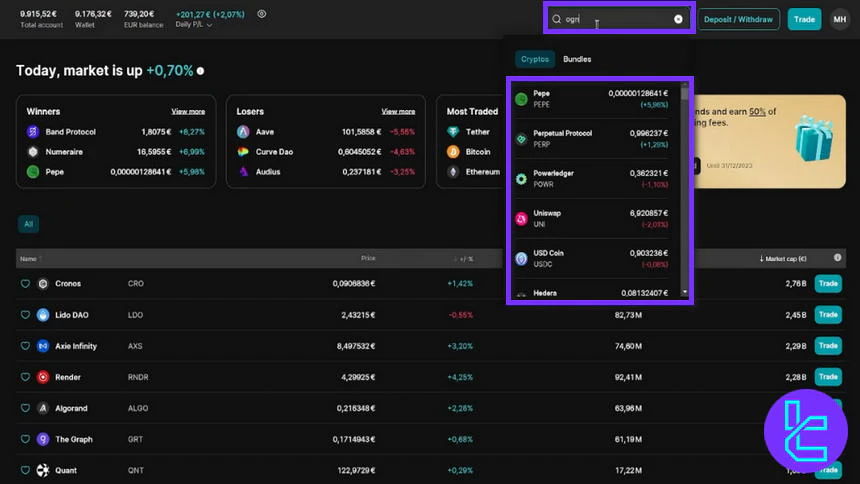
Task: Click the Cronos coin icon
Action: coord(43,284)
